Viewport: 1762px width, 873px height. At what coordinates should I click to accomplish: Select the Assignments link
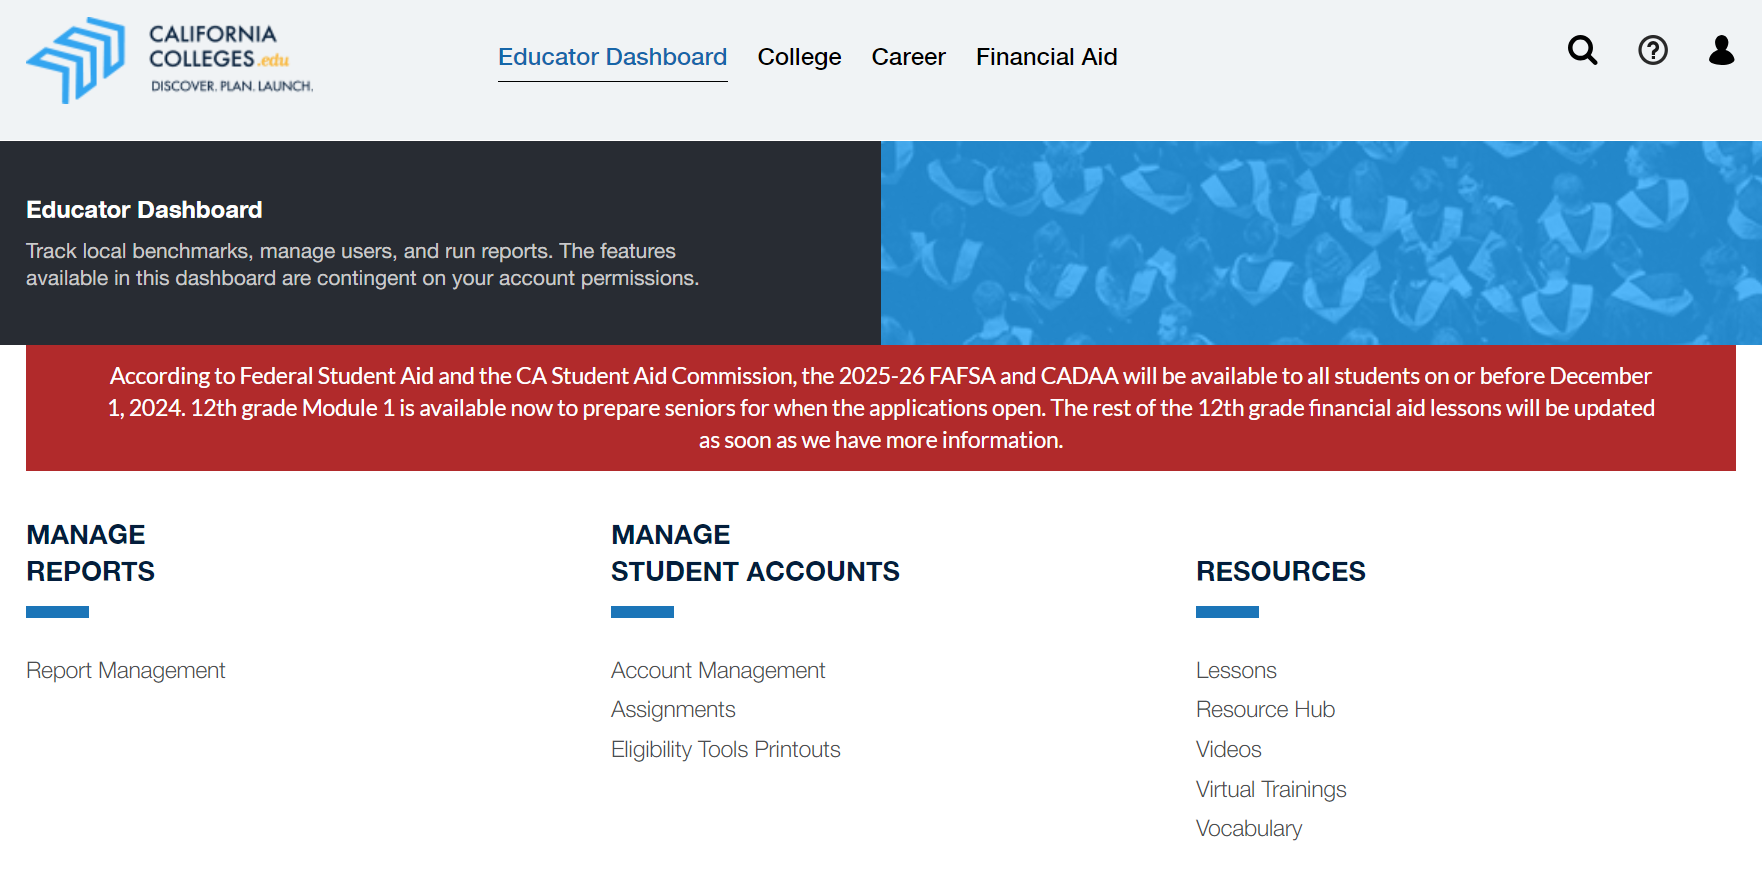click(673, 709)
